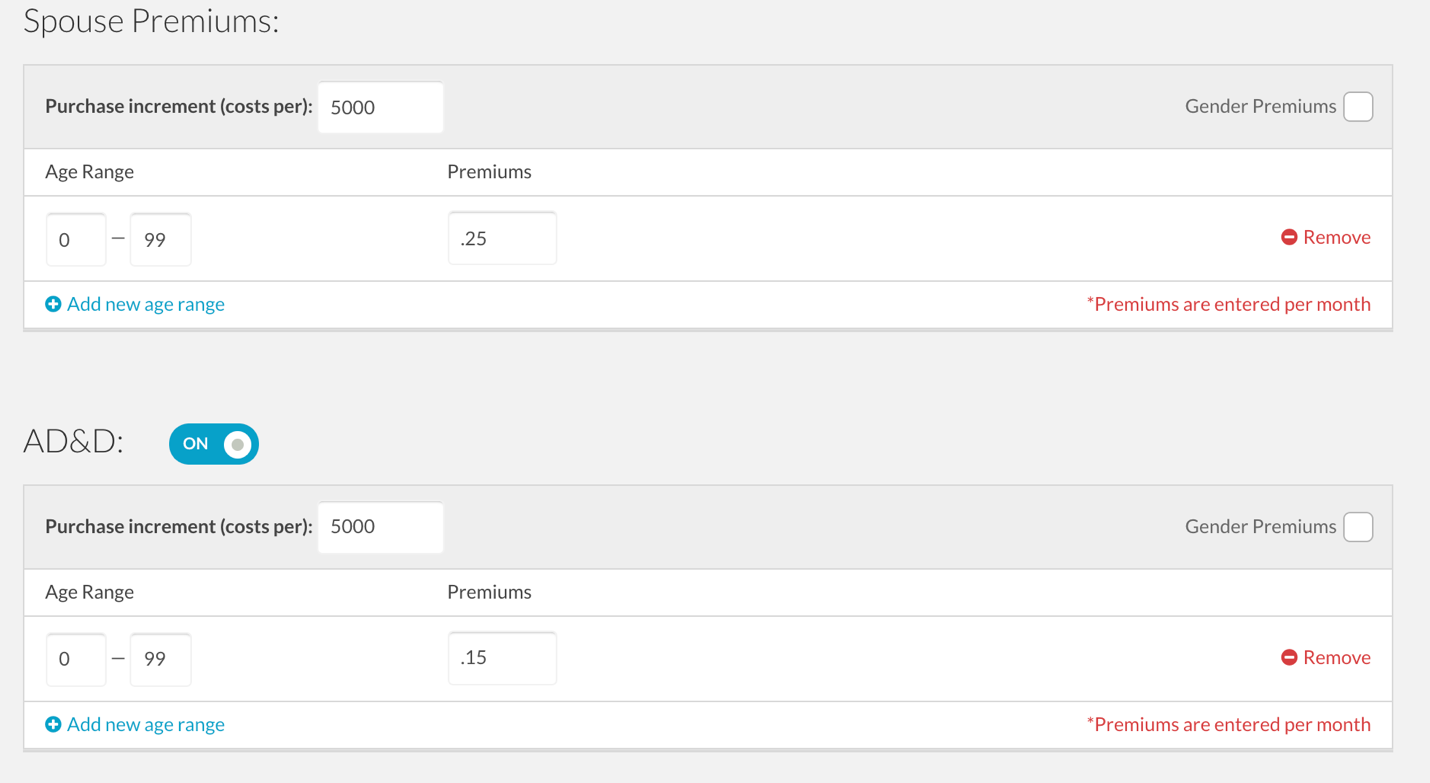Click the white knob on AD&D switch
1430x783 pixels.
coord(238,444)
